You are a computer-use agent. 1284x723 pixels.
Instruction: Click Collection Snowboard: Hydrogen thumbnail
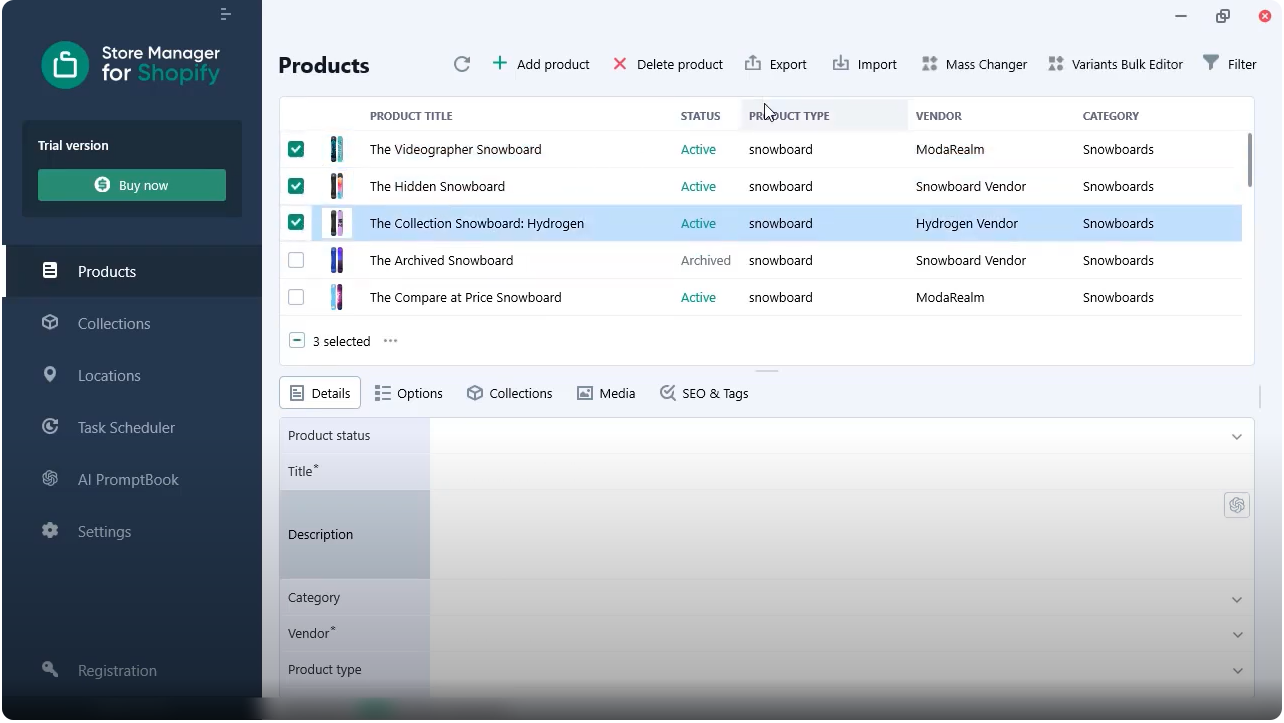pos(337,223)
